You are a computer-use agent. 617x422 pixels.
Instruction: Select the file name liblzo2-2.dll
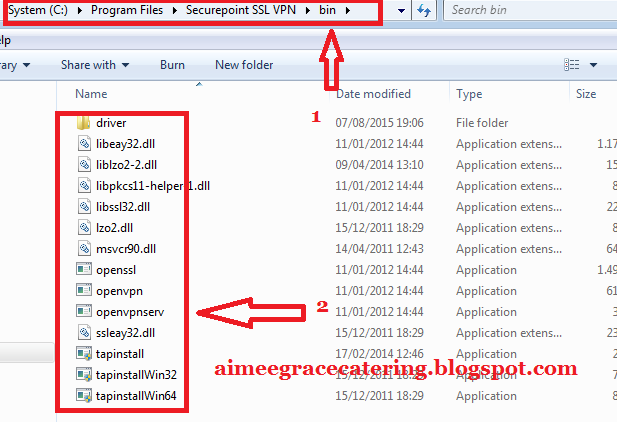126,165
